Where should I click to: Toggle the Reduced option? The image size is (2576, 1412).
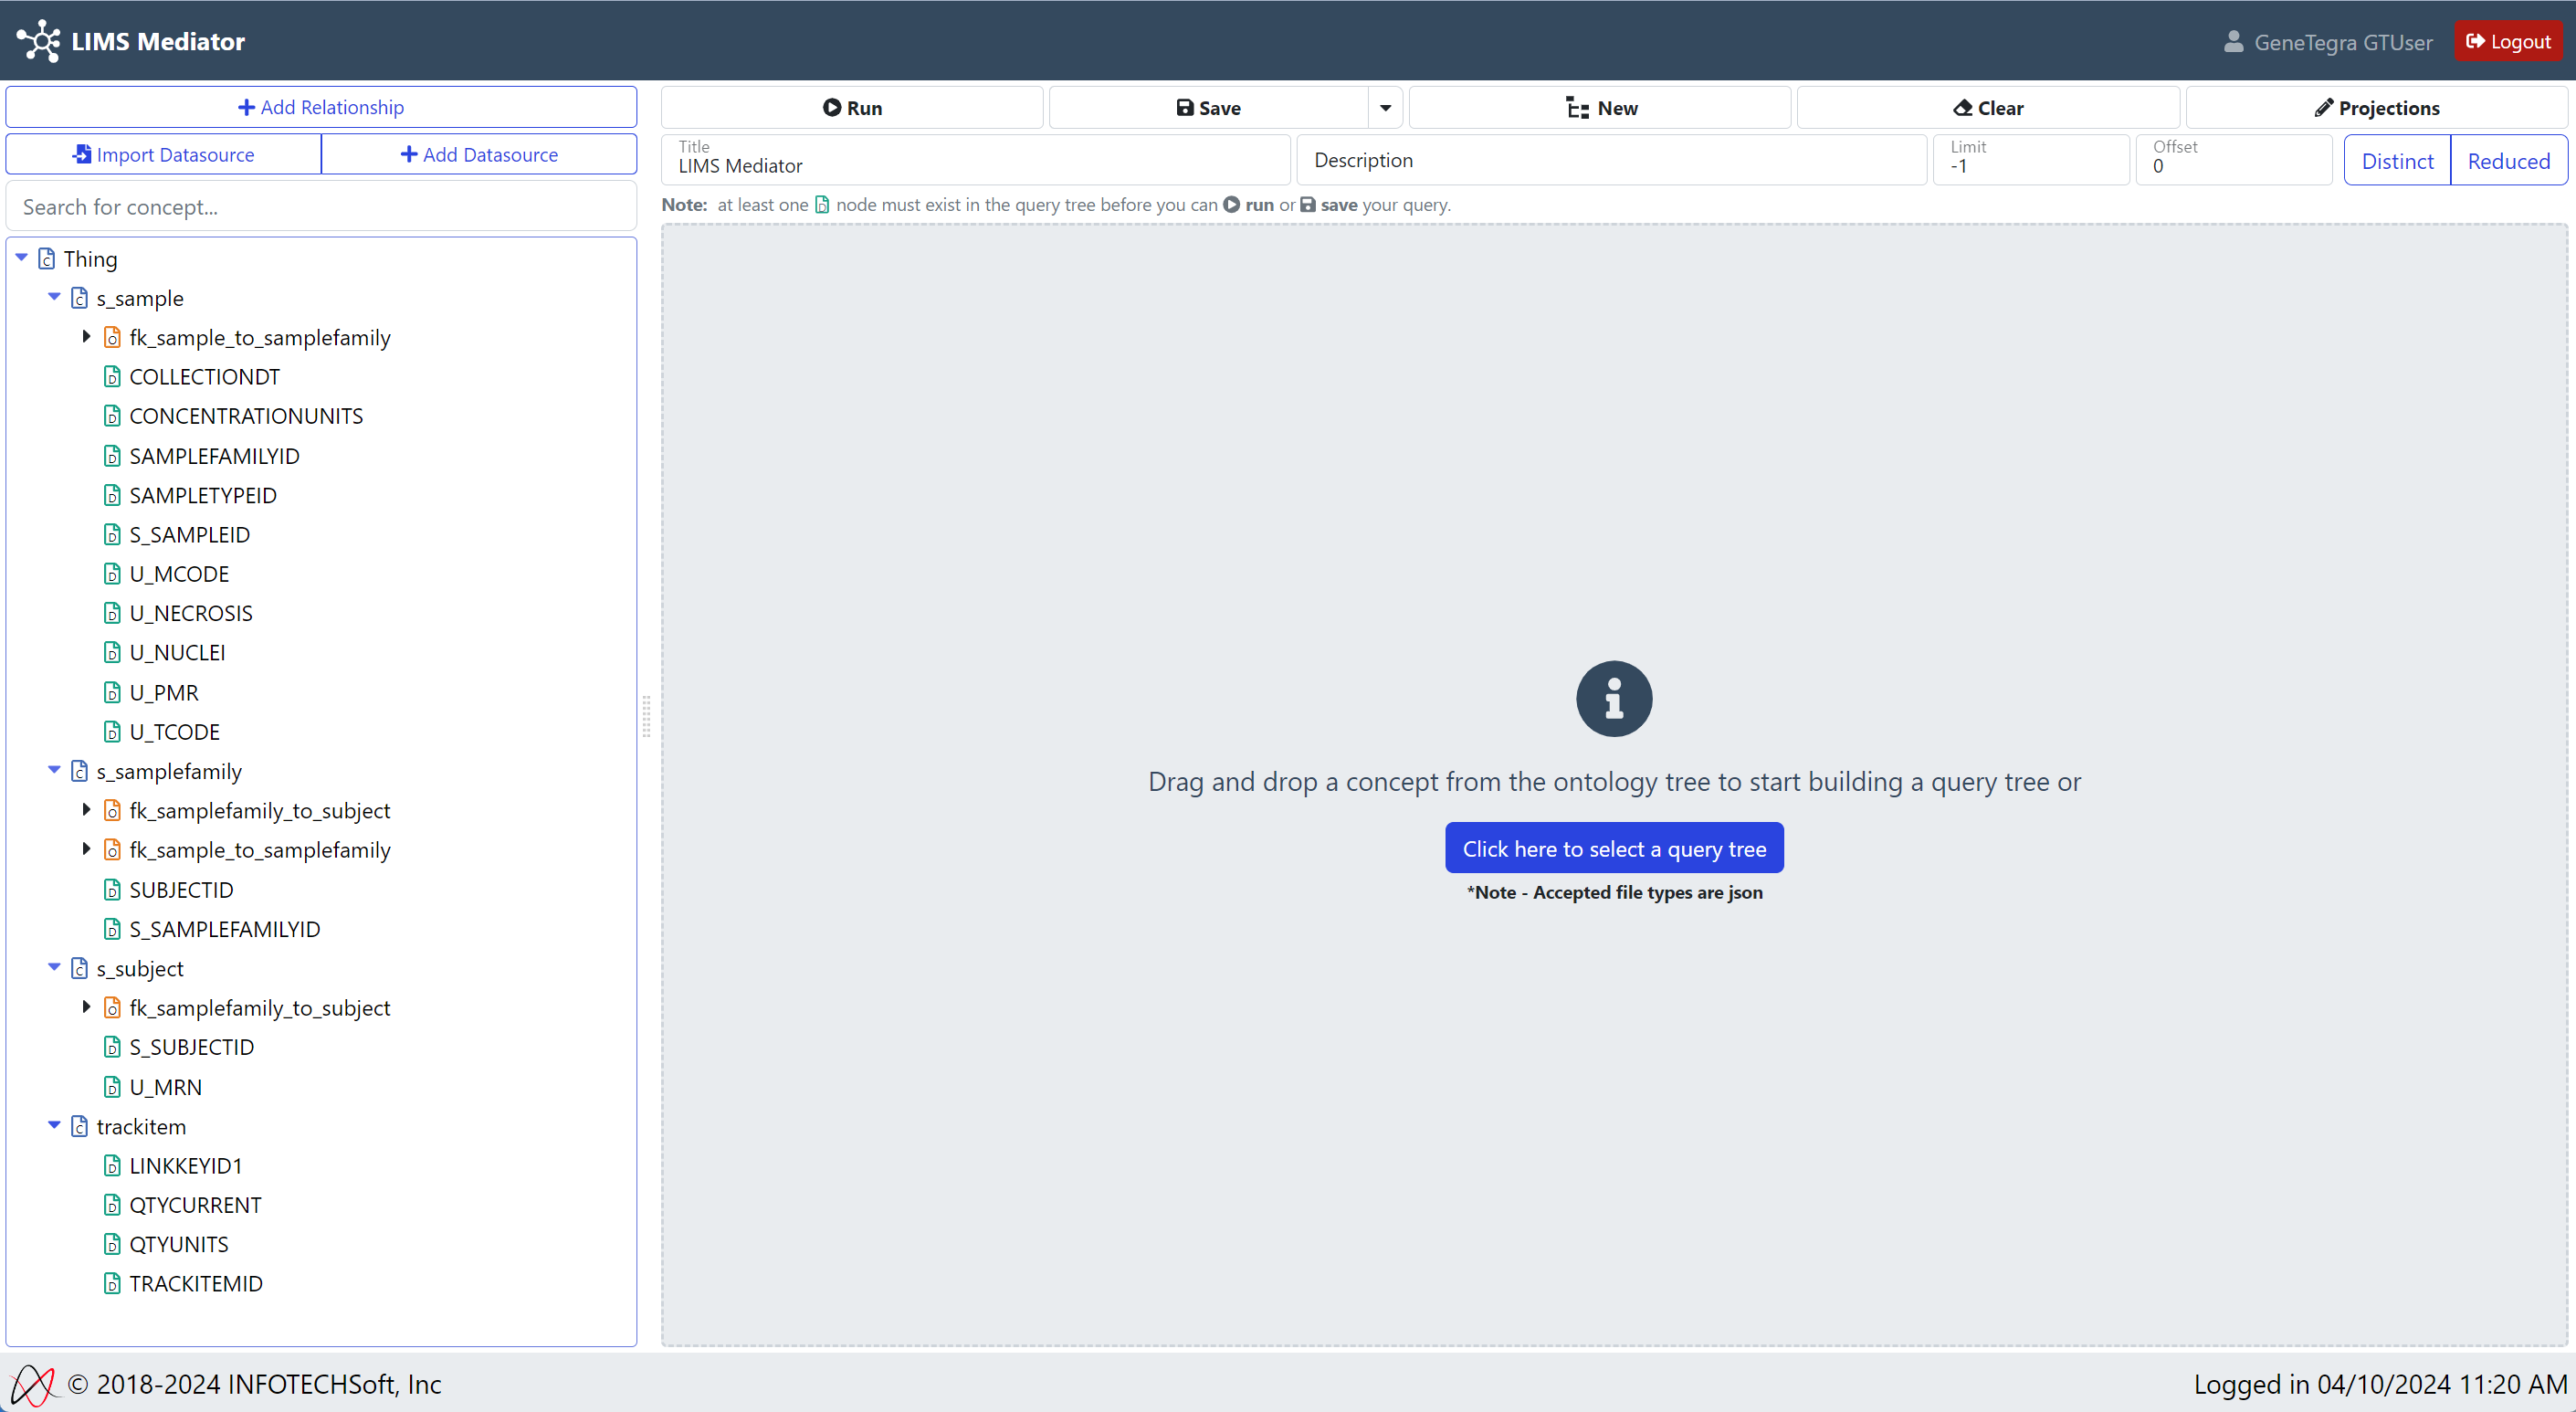pyautogui.click(x=2508, y=161)
